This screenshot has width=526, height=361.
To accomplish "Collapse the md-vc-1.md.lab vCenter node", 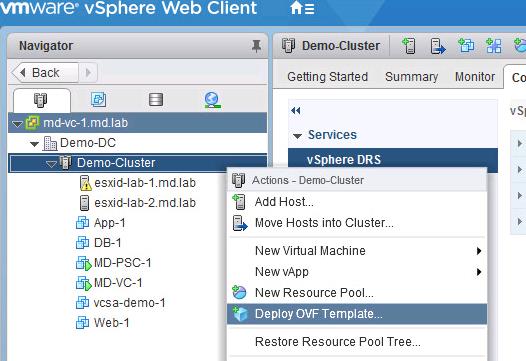I will (x=17, y=123).
